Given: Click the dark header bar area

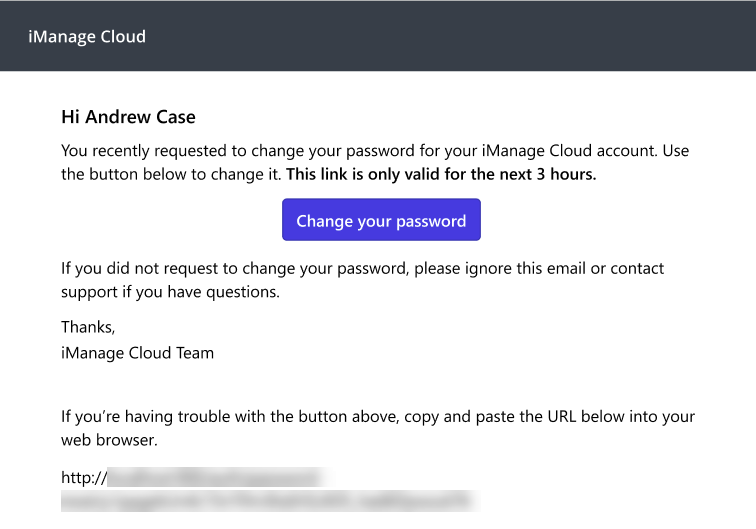Looking at the screenshot, I should (x=450, y=36).
